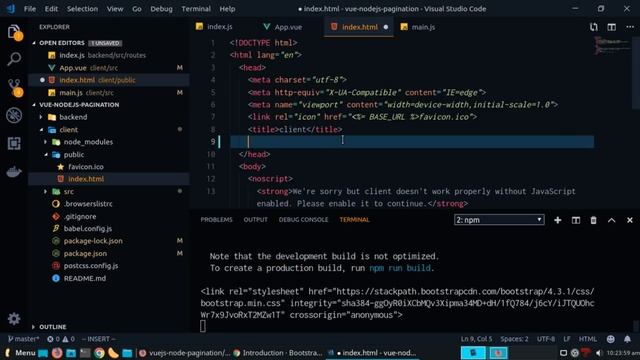640x360 pixels.
Task: Click the volume icon in system tray
Action: pyautogui.click(x=599, y=353)
